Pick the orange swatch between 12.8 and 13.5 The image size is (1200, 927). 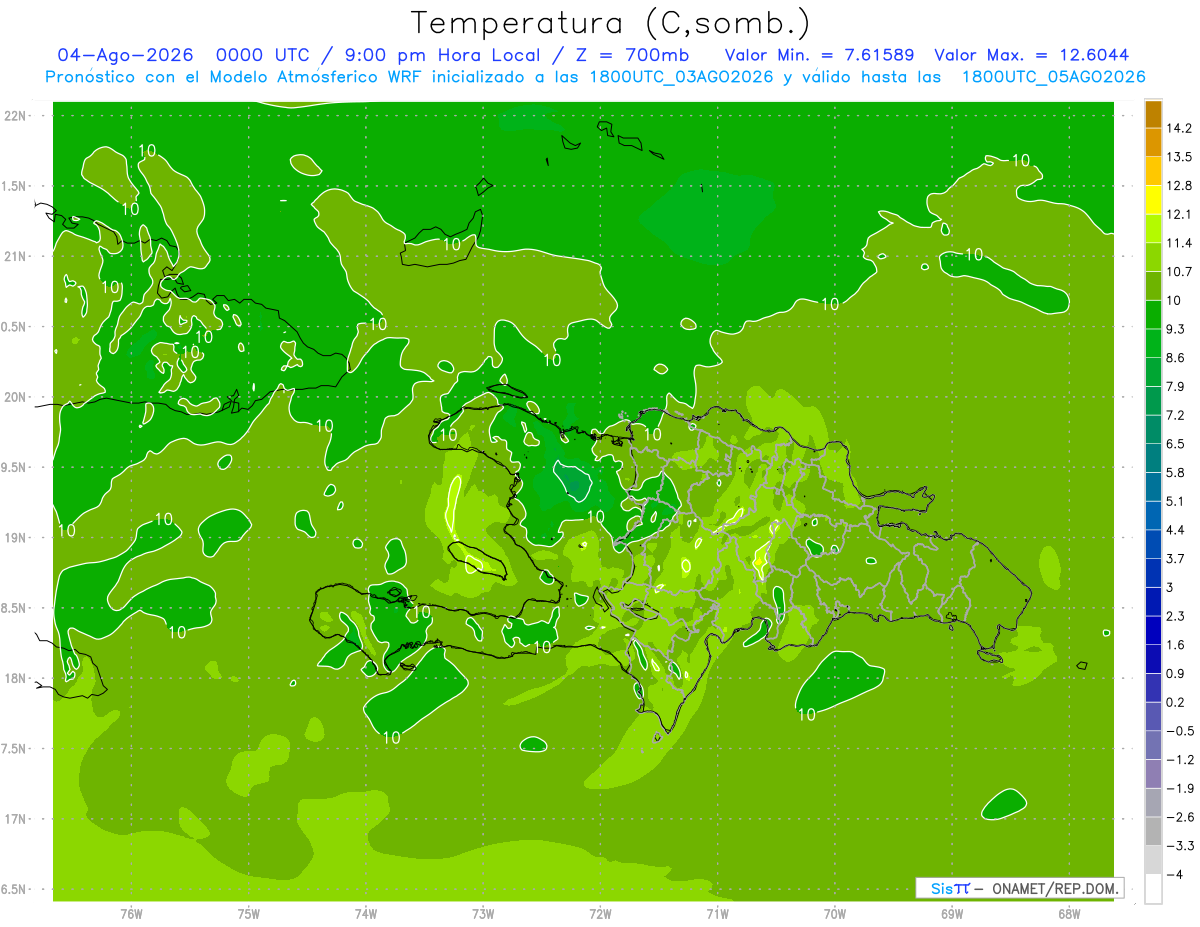point(1153,171)
